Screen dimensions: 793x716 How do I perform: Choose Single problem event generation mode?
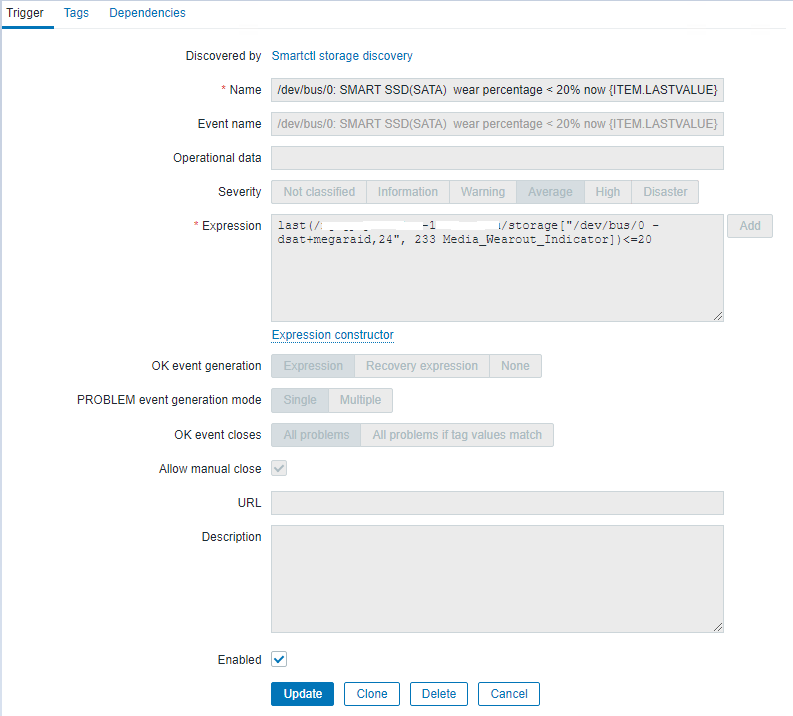(300, 400)
